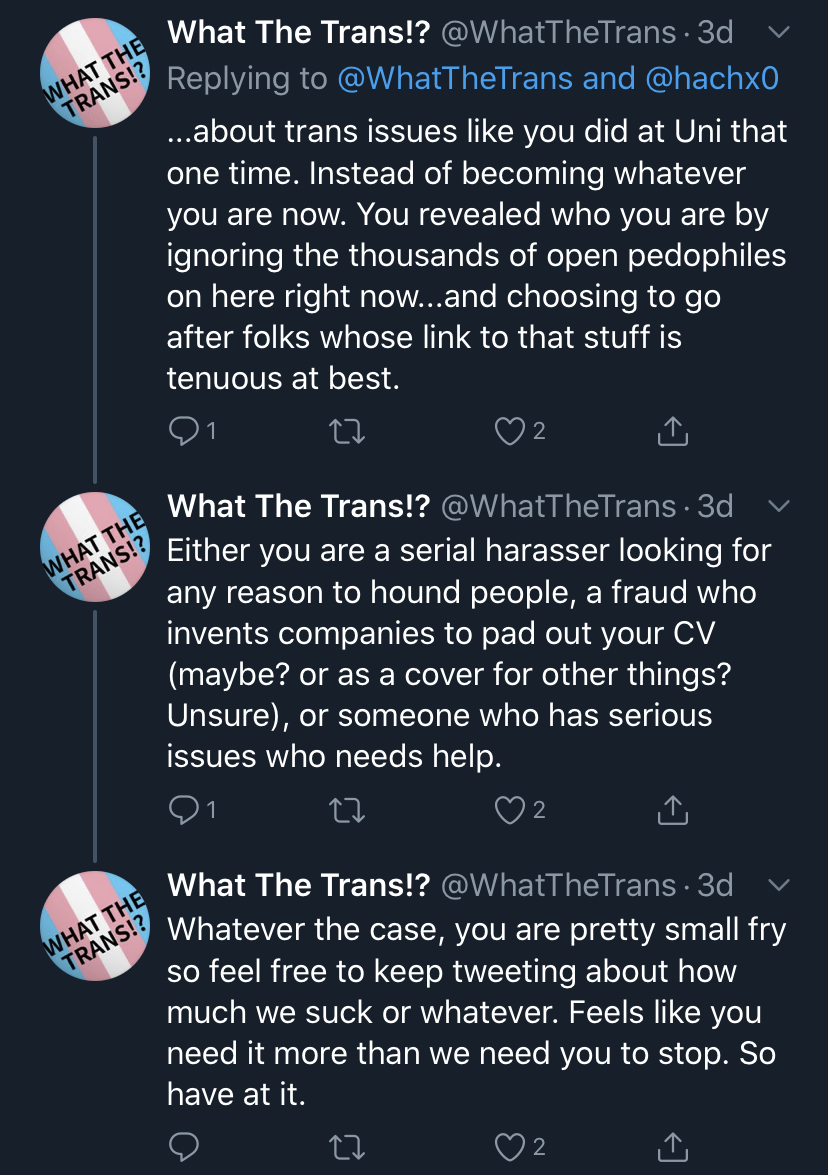The image size is (828, 1175).
Task: Share the first tweet via share icon
Action: [673, 431]
